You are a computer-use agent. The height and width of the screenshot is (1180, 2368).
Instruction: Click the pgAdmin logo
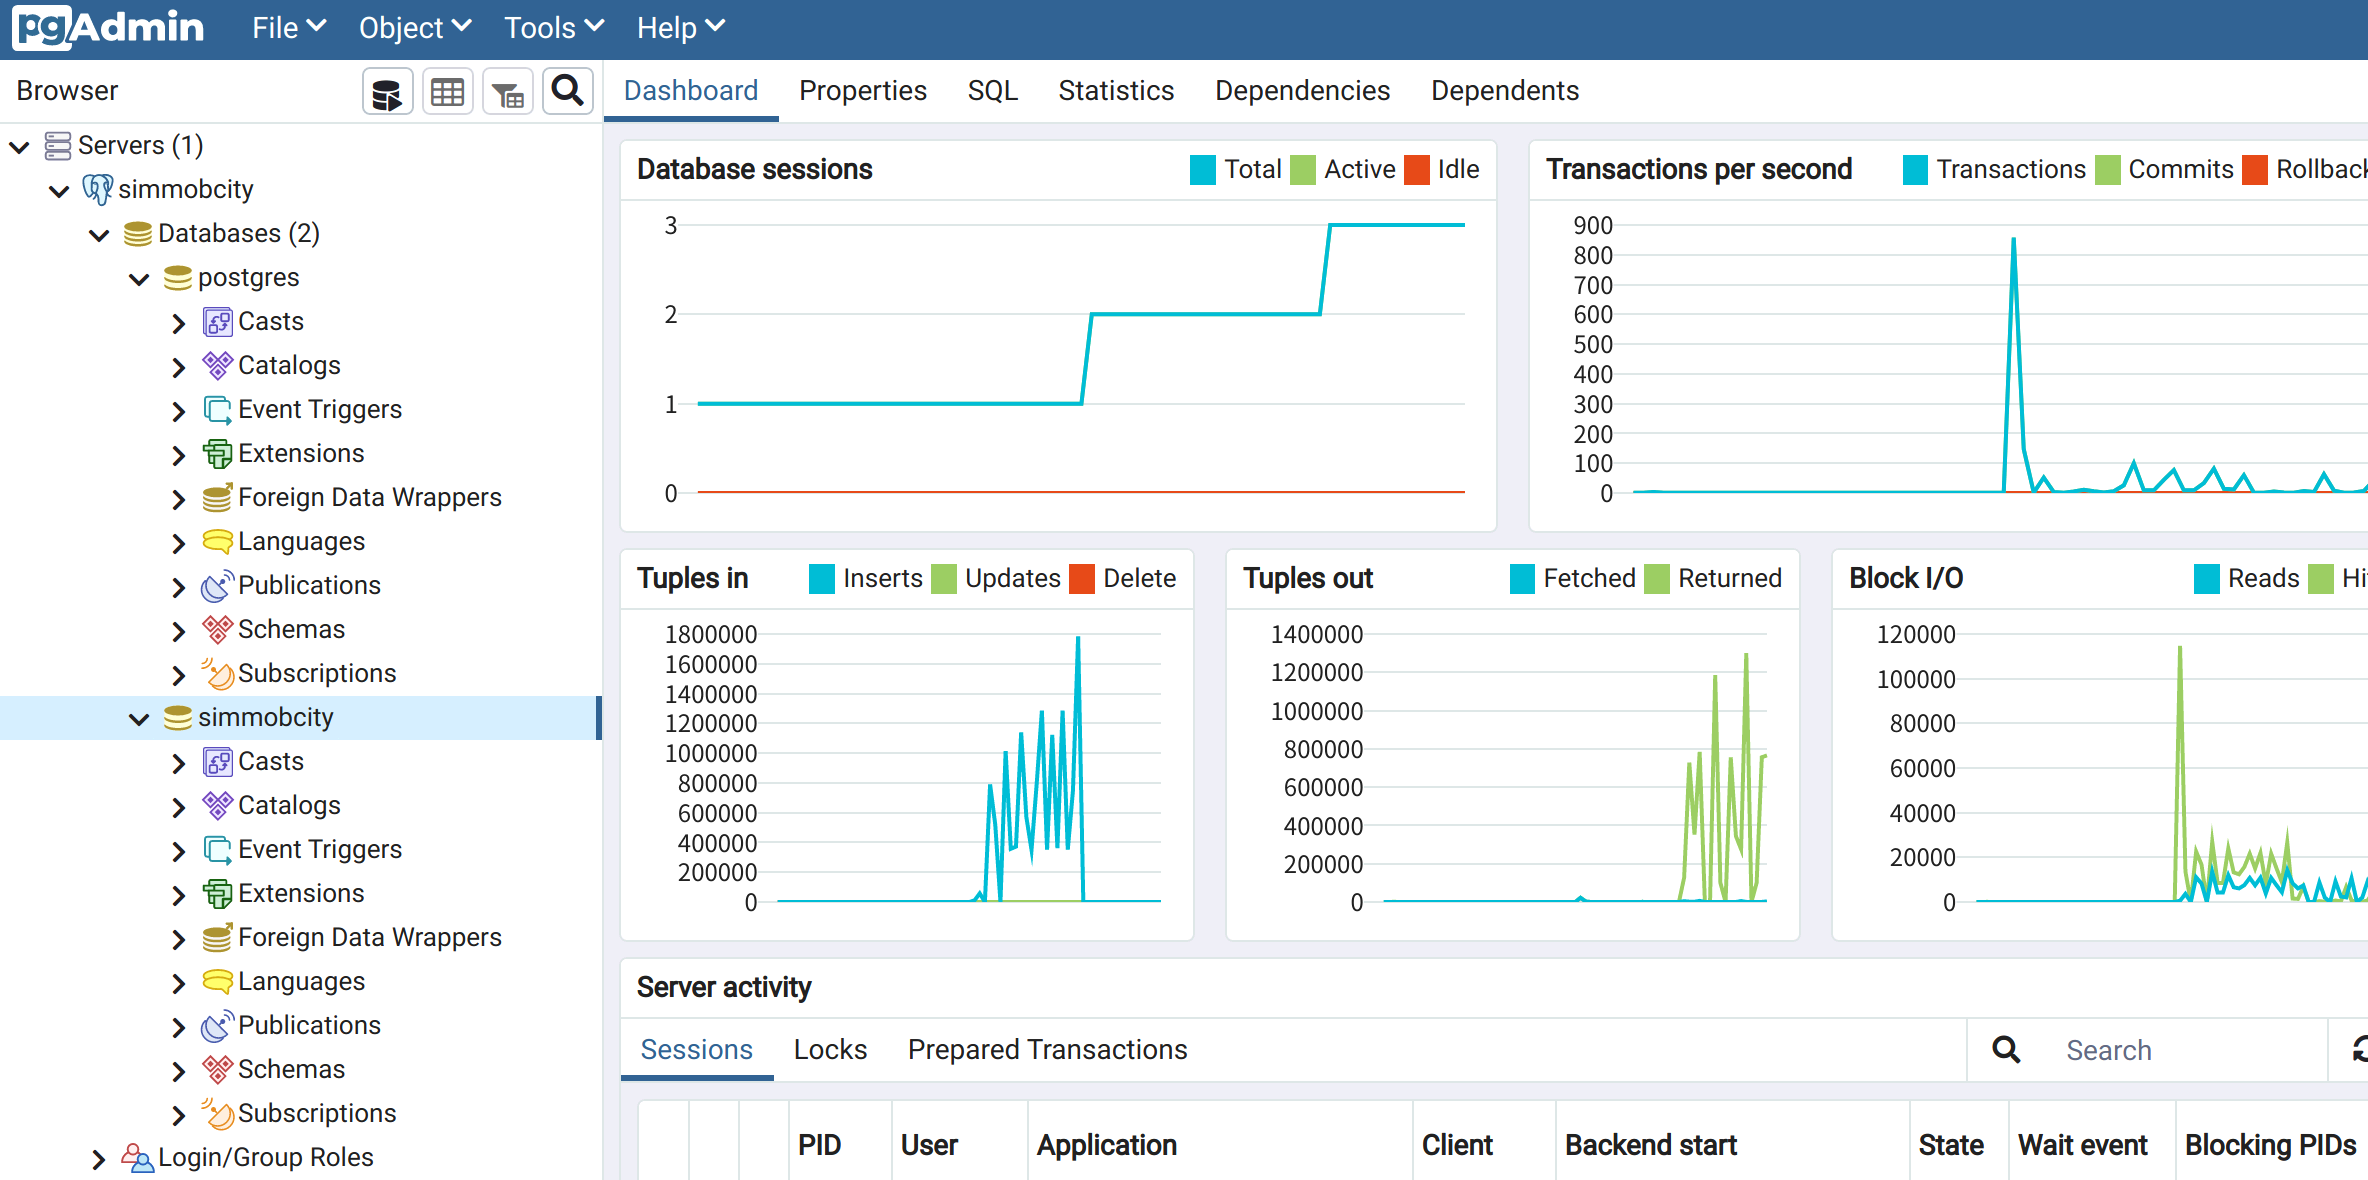pos(108,28)
